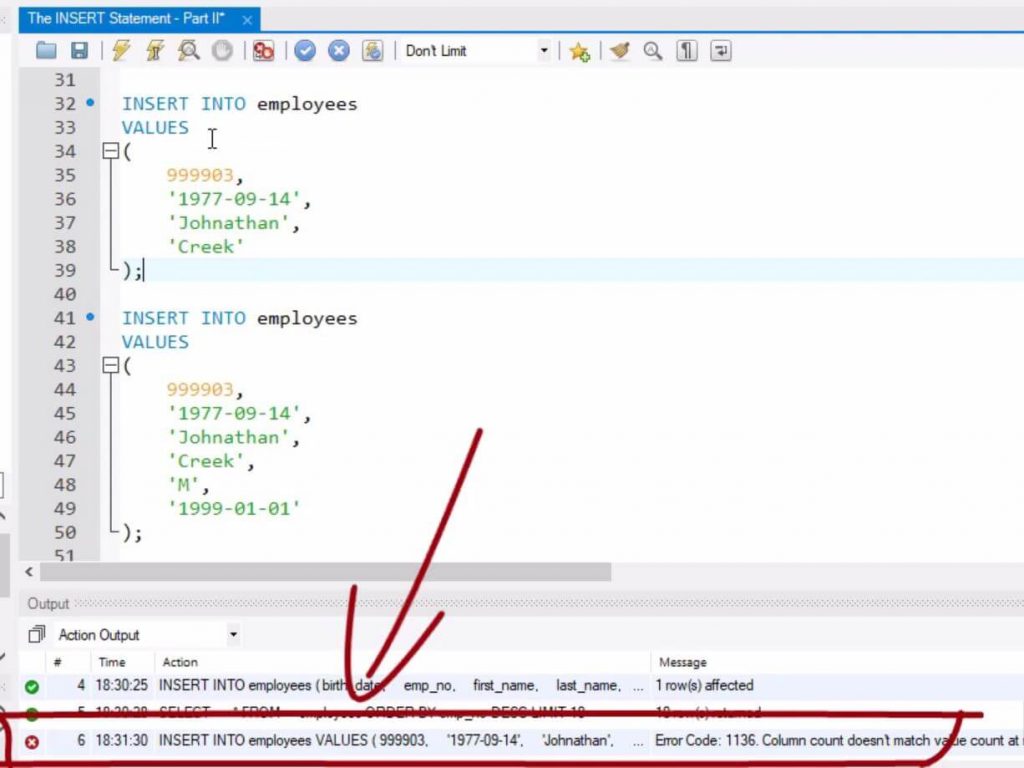1024x768 pixels.
Task: Run Explain plan with the magnifier-lightning icon
Action: 189,50
